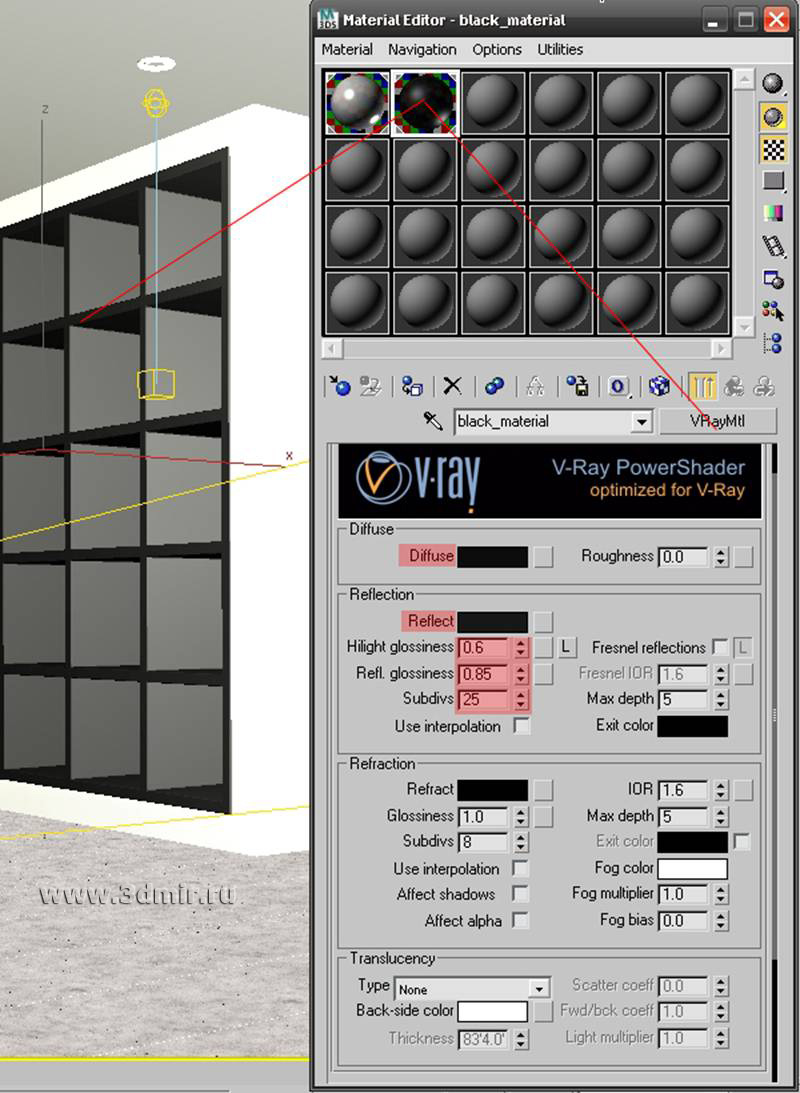Click Reflection Exit color swatch
The width and height of the screenshot is (800, 1093).
pos(693,726)
